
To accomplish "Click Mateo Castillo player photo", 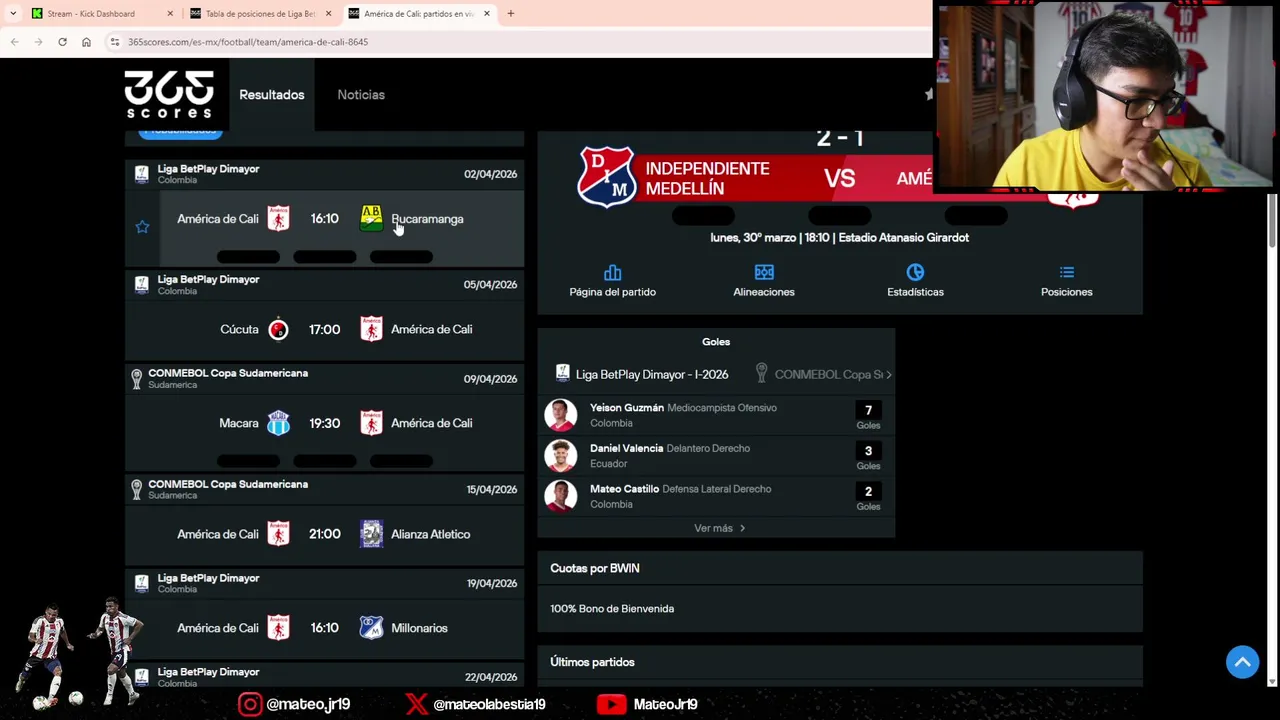I will 560,496.
